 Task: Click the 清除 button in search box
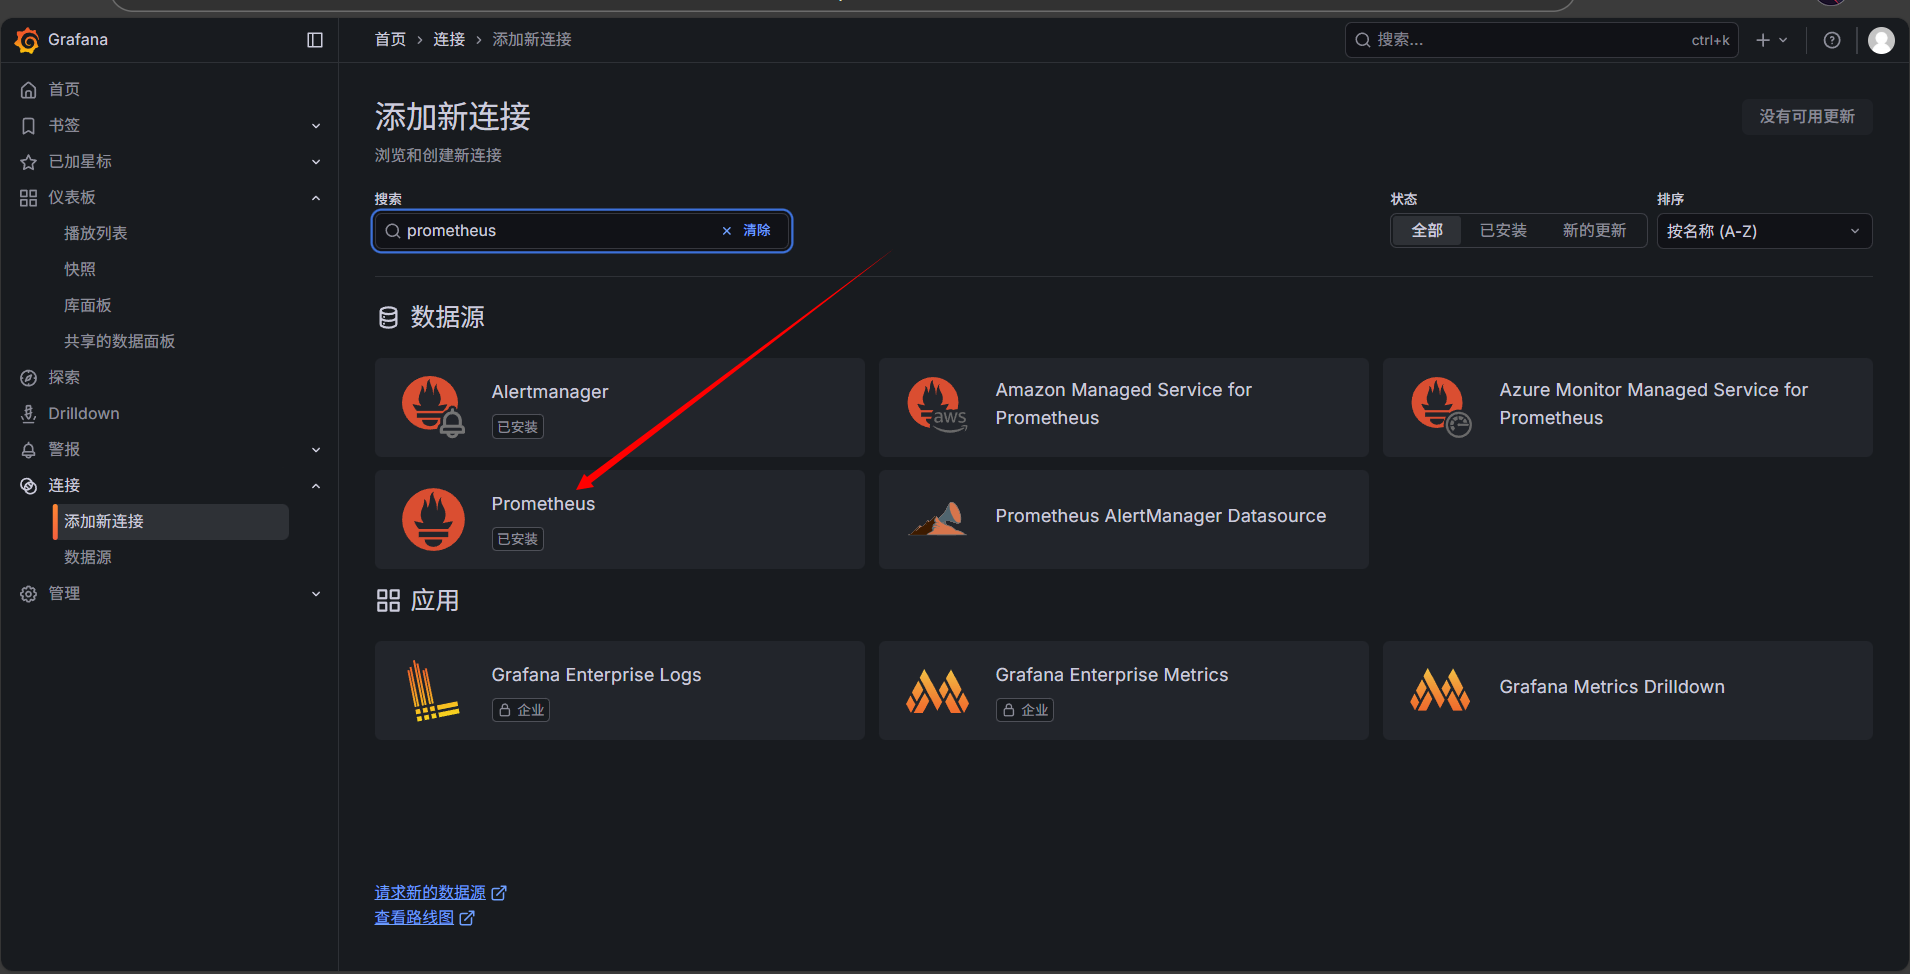coord(756,231)
